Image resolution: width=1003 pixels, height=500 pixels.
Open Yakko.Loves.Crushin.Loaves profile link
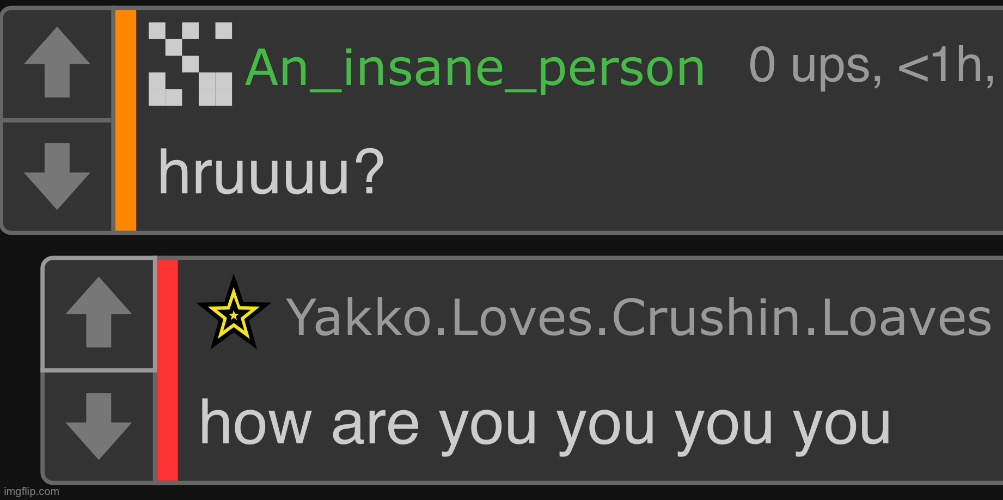point(638,317)
